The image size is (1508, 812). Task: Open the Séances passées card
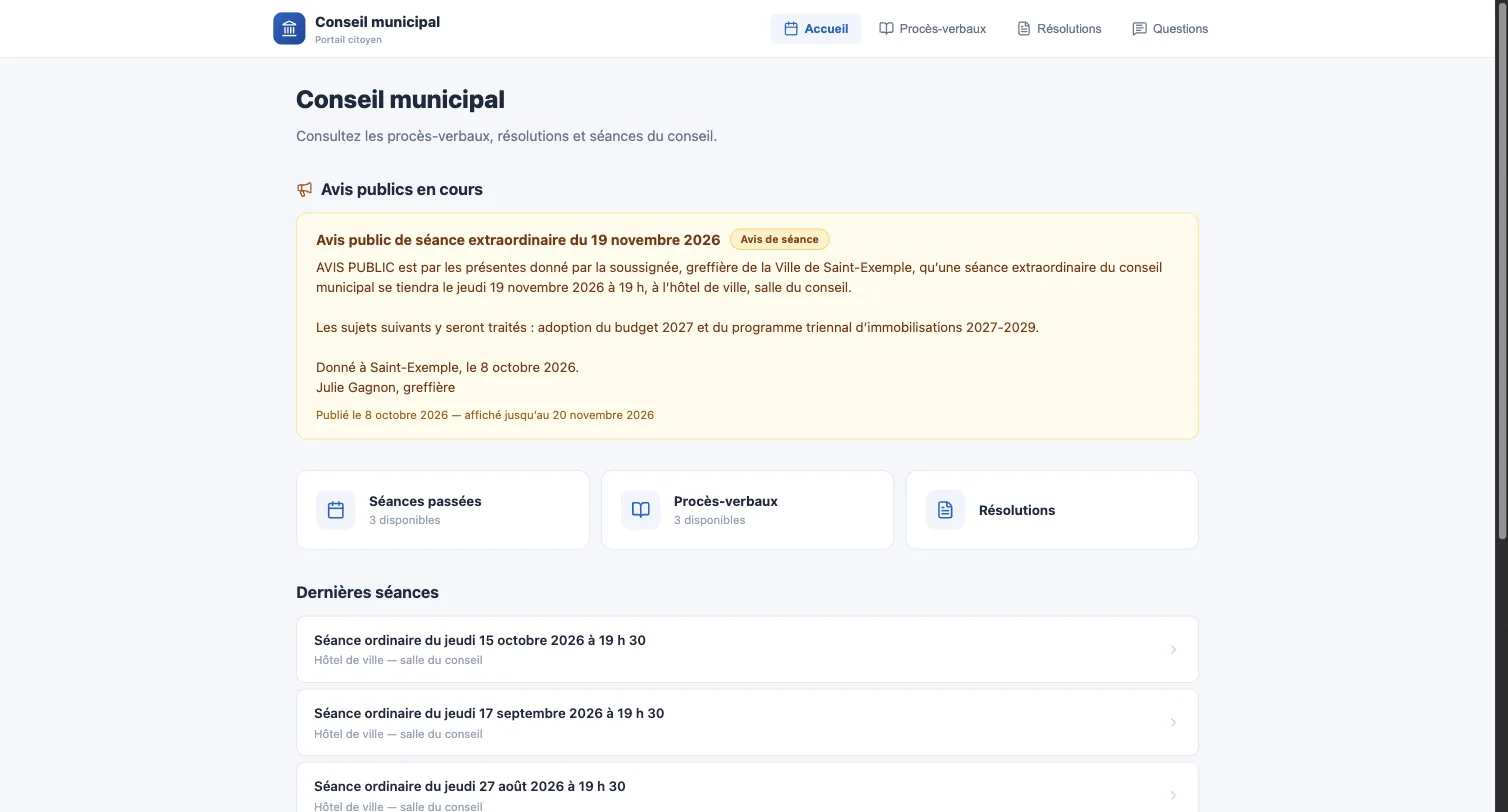point(443,510)
